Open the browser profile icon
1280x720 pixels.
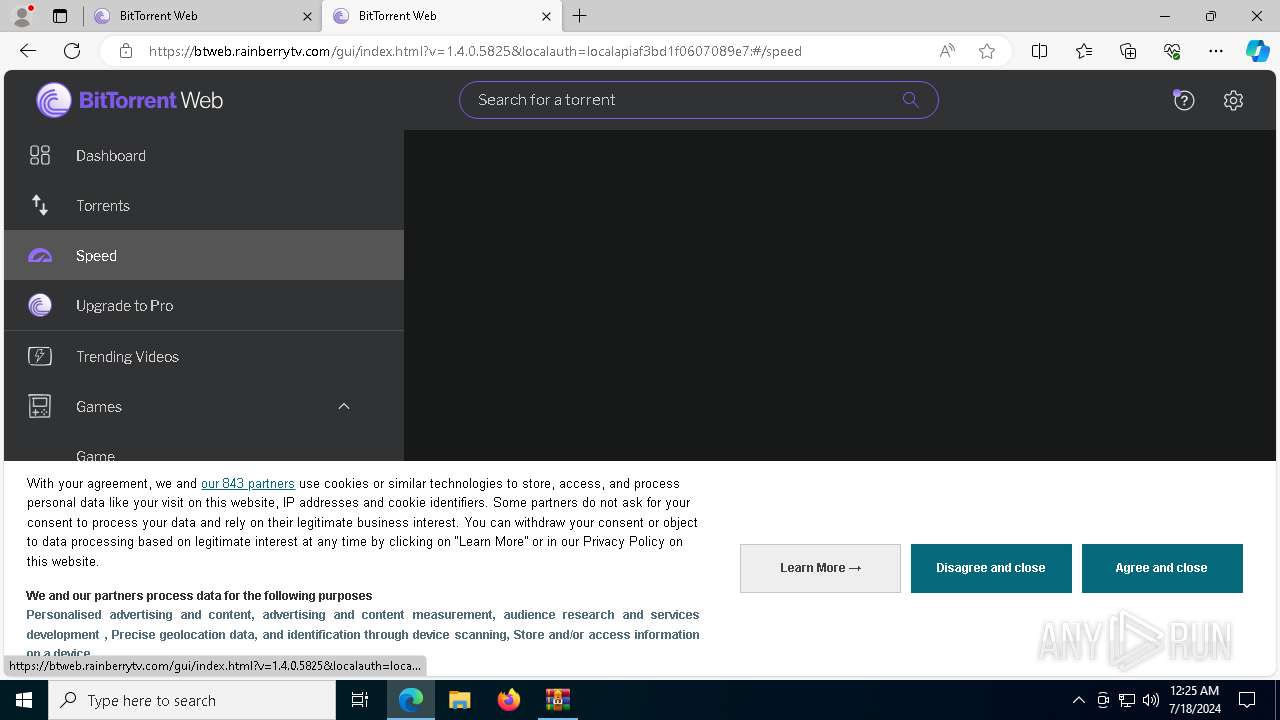click(x=22, y=16)
